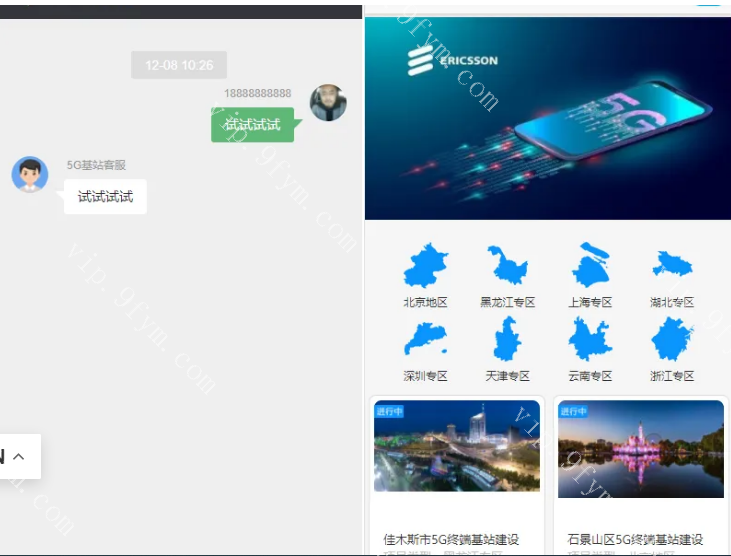This screenshot has height=556, width=731.
Task: Click the green sent message bubble
Action: [252, 125]
